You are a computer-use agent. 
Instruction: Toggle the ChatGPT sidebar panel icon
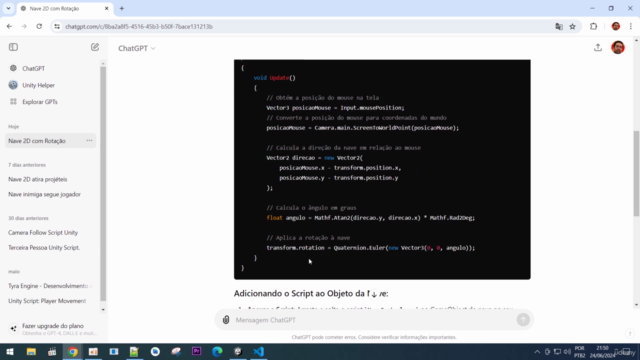(13, 47)
